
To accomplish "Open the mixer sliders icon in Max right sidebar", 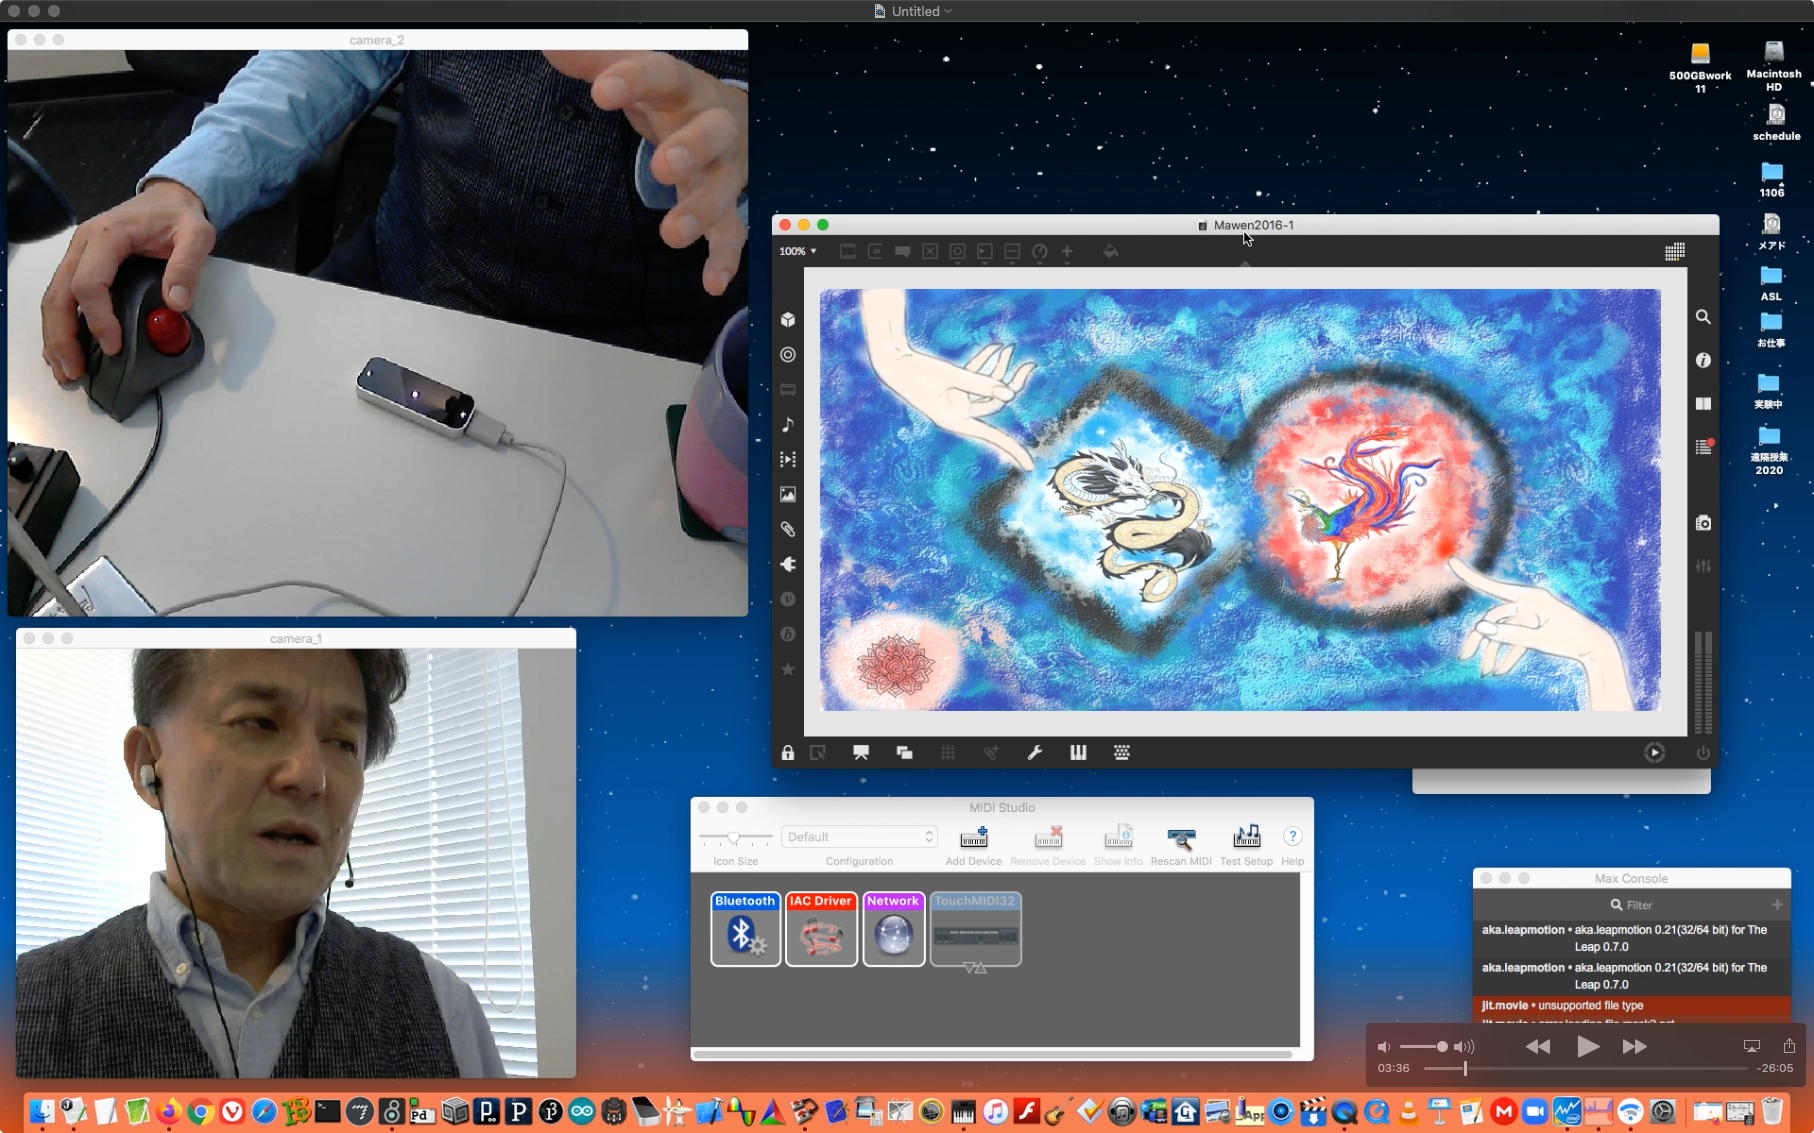I will pos(1703,566).
